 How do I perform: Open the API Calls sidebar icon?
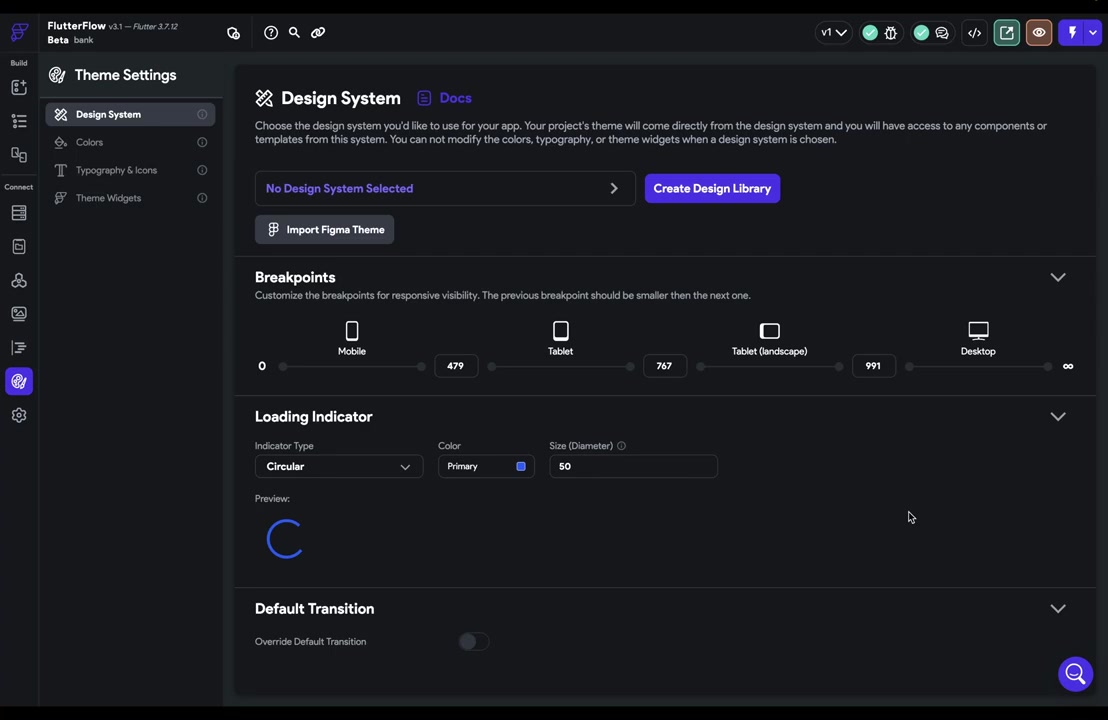(19, 281)
